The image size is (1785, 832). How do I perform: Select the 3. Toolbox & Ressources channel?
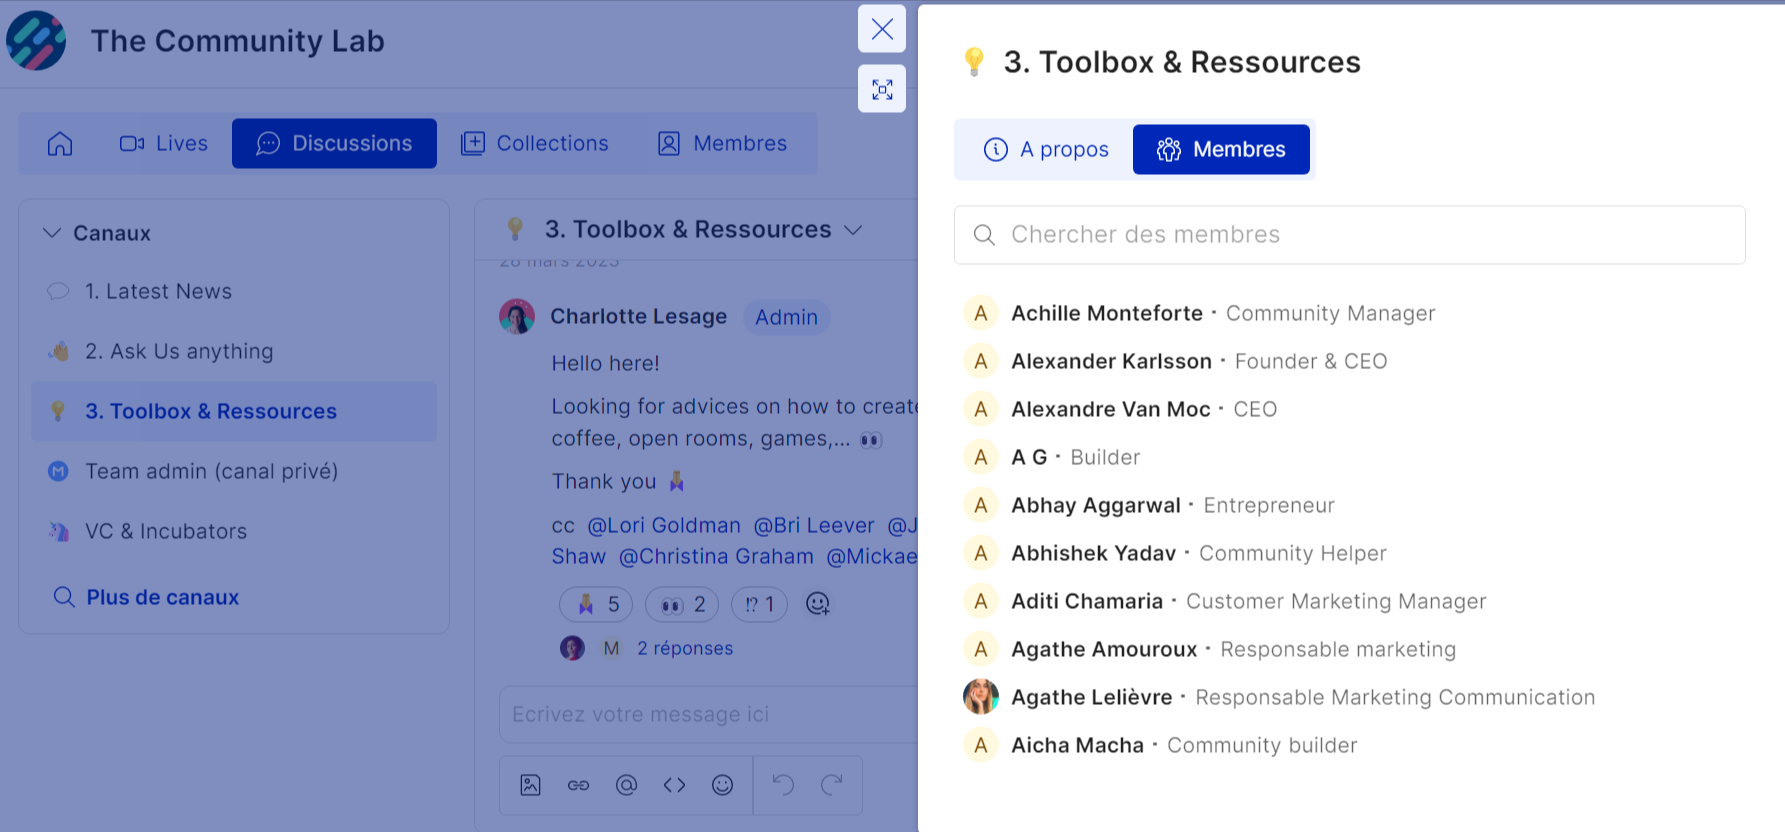coord(234,411)
